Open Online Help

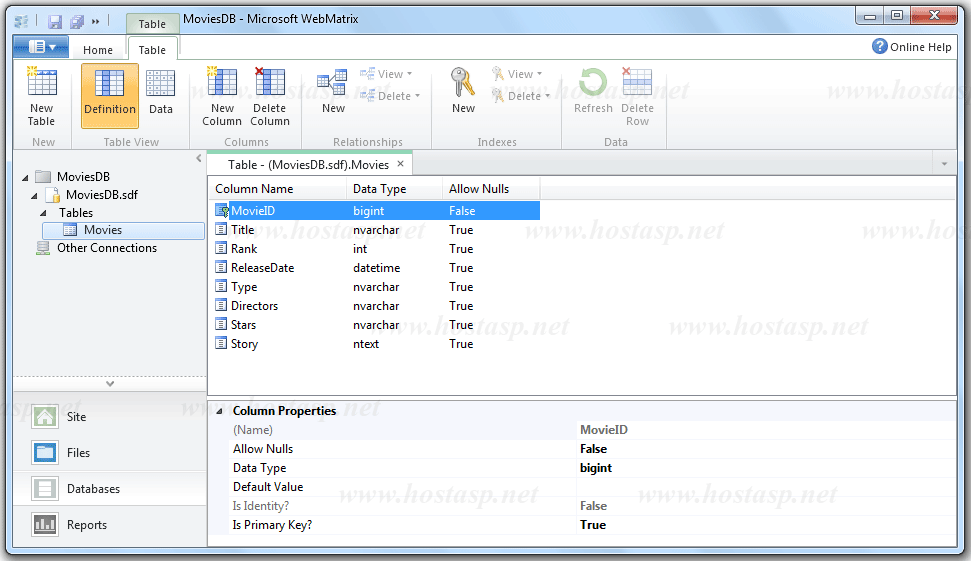[912, 46]
